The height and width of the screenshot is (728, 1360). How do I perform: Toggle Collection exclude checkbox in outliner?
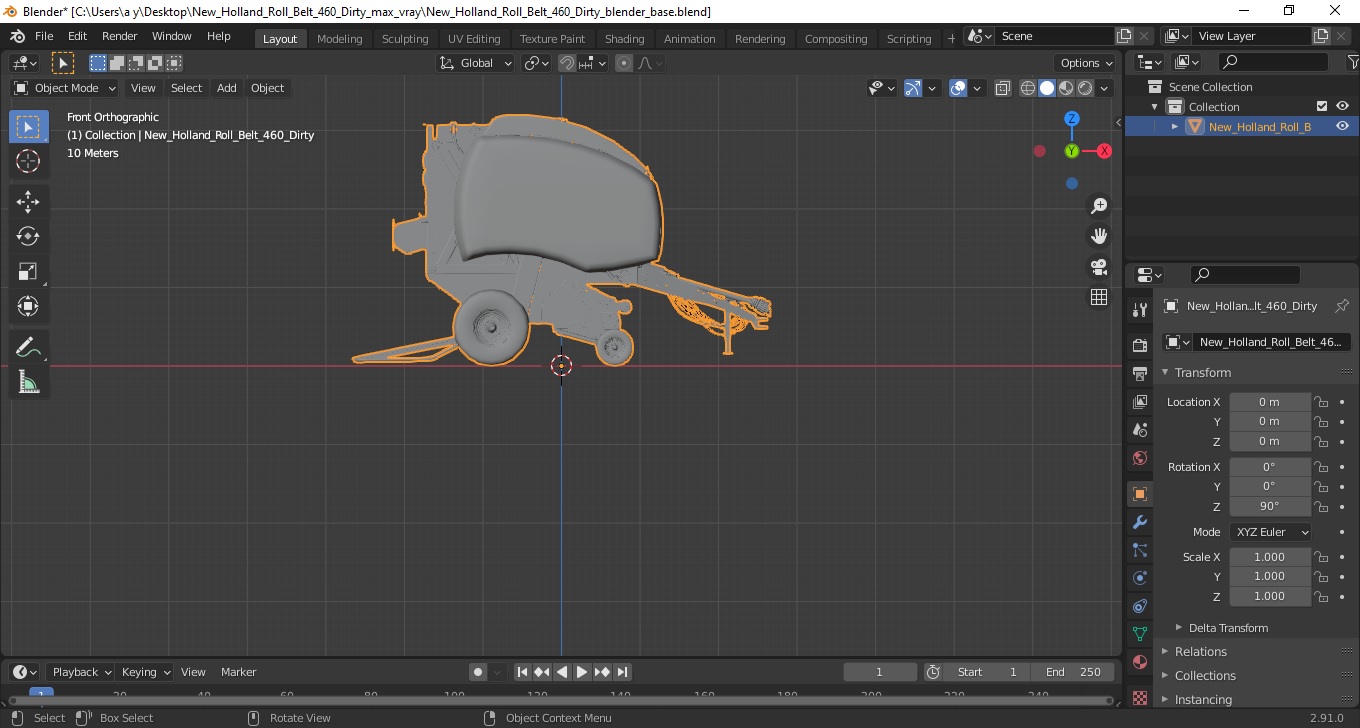[x=1322, y=106]
